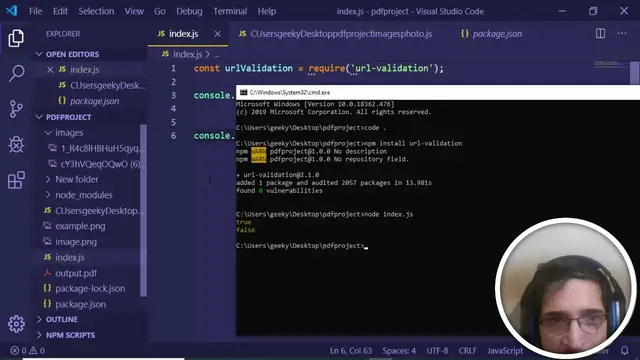Switch to the CUsersgeekyDesktop...photo.js tab
Image resolution: width=640 pixels, height=360 pixels.
point(335,34)
